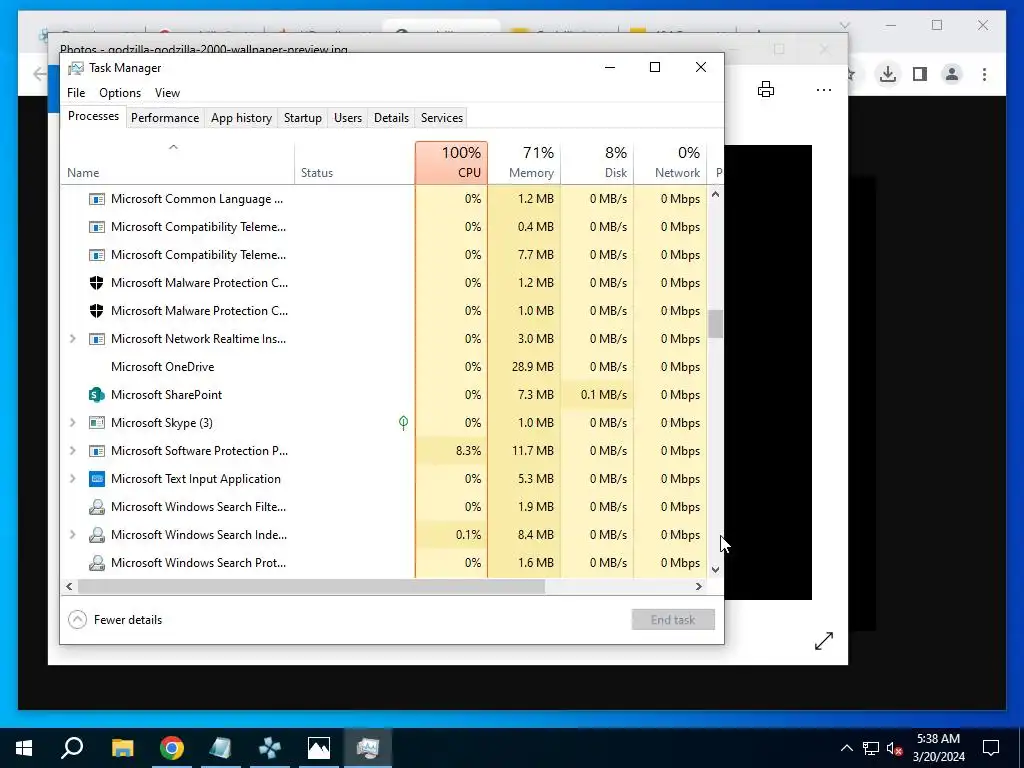Switch to the Startup tab
Image resolution: width=1024 pixels, height=768 pixels.
[x=302, y=118]
